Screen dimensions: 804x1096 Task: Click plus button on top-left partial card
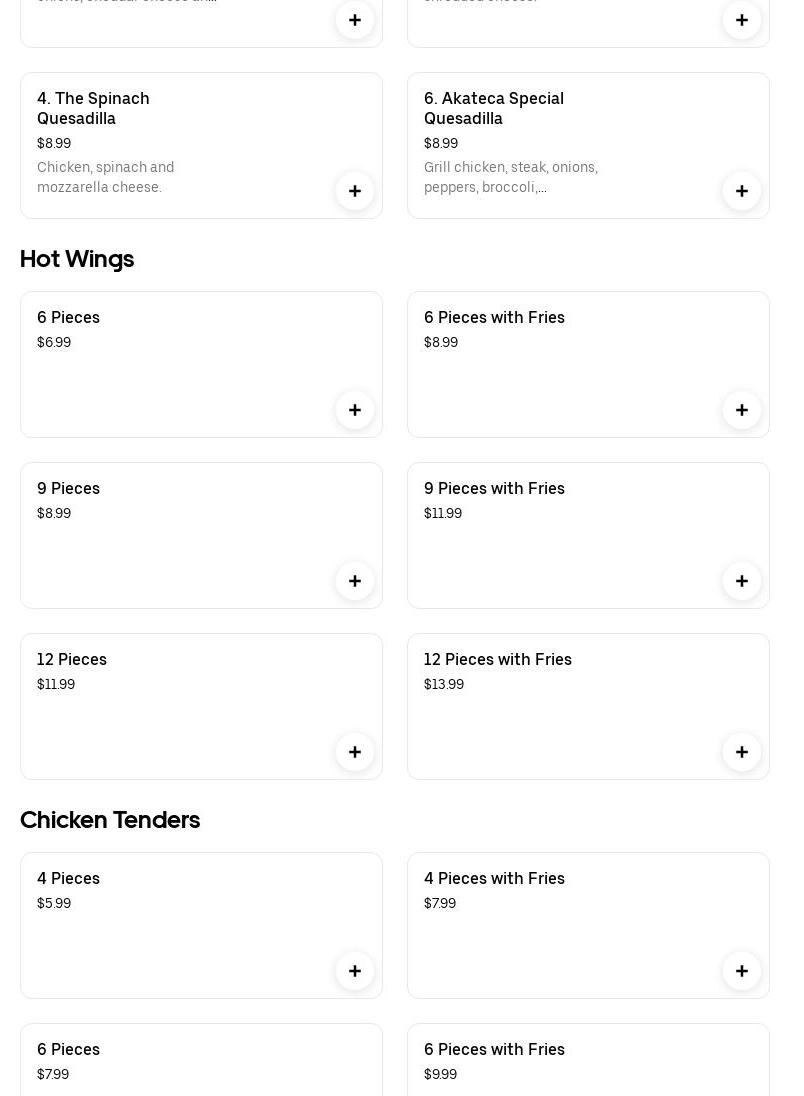coord(354,20)
